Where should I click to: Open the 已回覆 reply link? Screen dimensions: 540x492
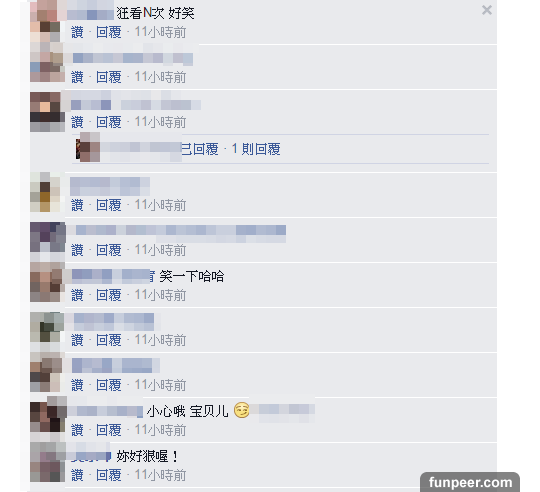[x=200, y=149]
